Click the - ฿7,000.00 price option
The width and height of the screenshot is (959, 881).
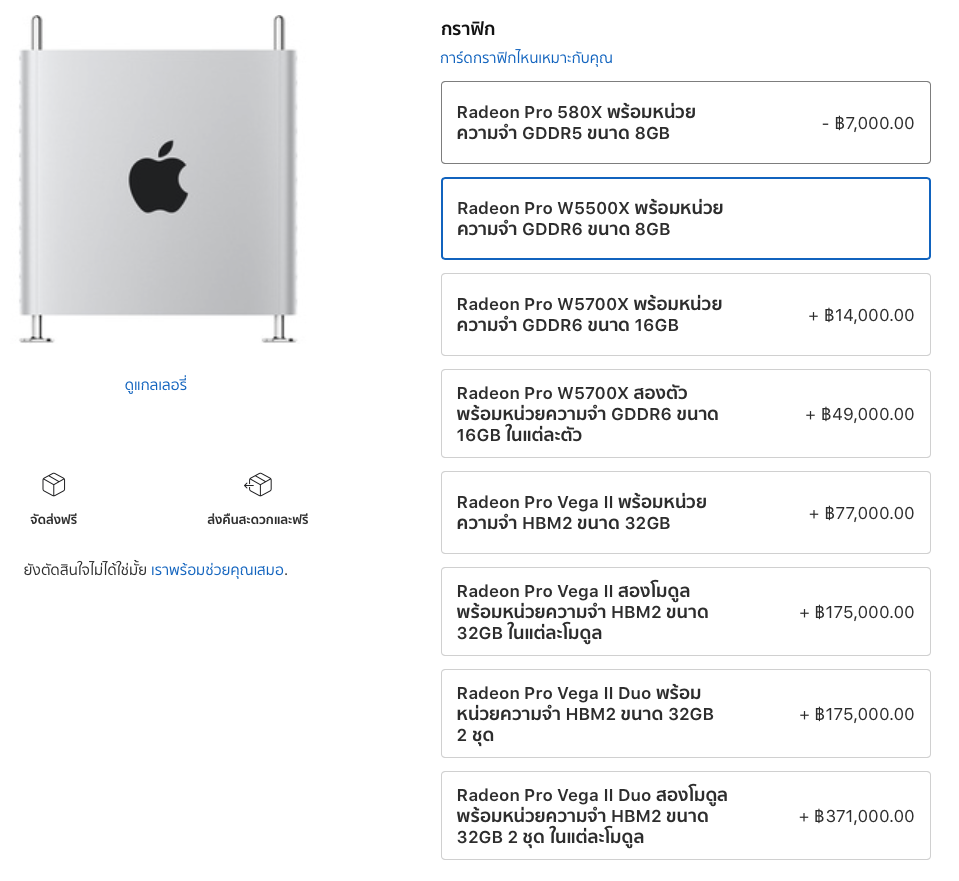tap(868, 123)
